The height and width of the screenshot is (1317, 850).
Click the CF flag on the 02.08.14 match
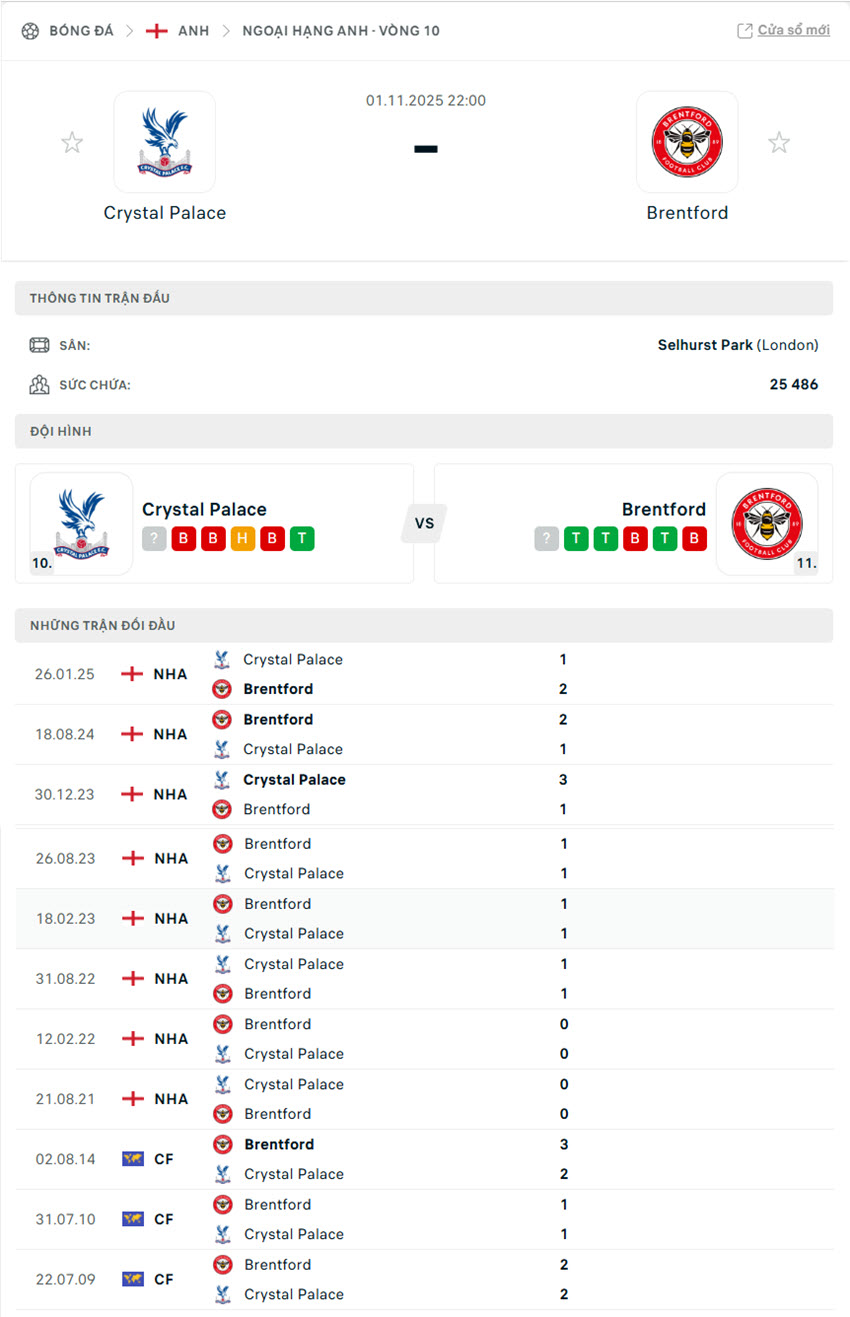point(132,1158)
